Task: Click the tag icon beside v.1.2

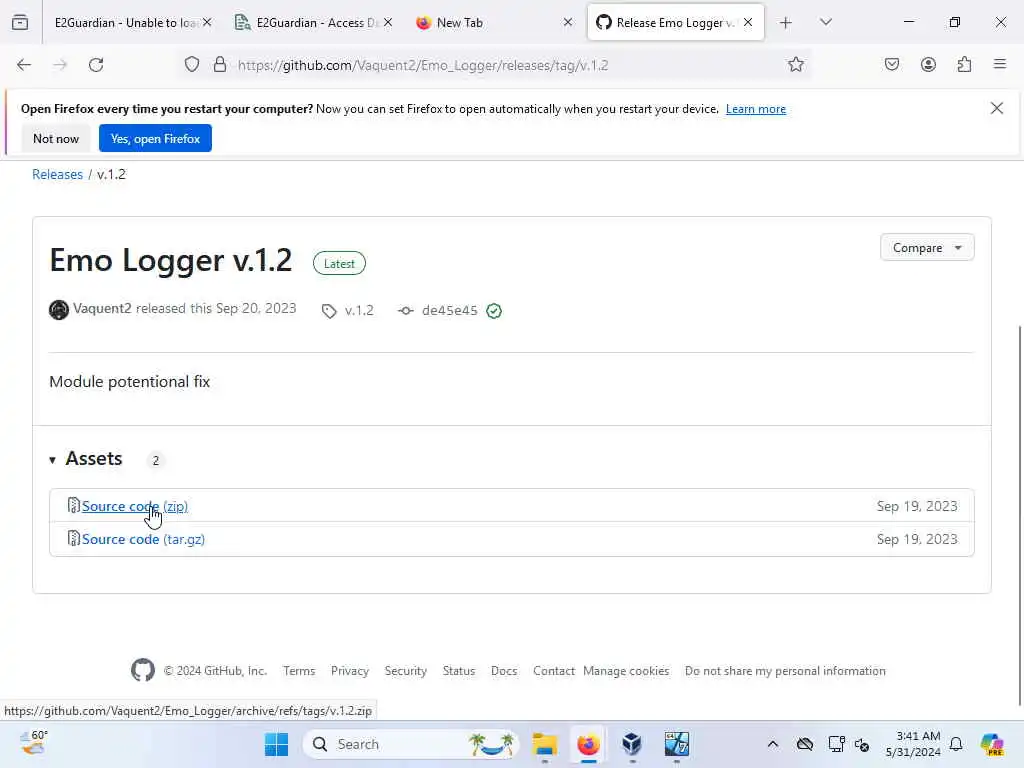Action: point(329,312)
